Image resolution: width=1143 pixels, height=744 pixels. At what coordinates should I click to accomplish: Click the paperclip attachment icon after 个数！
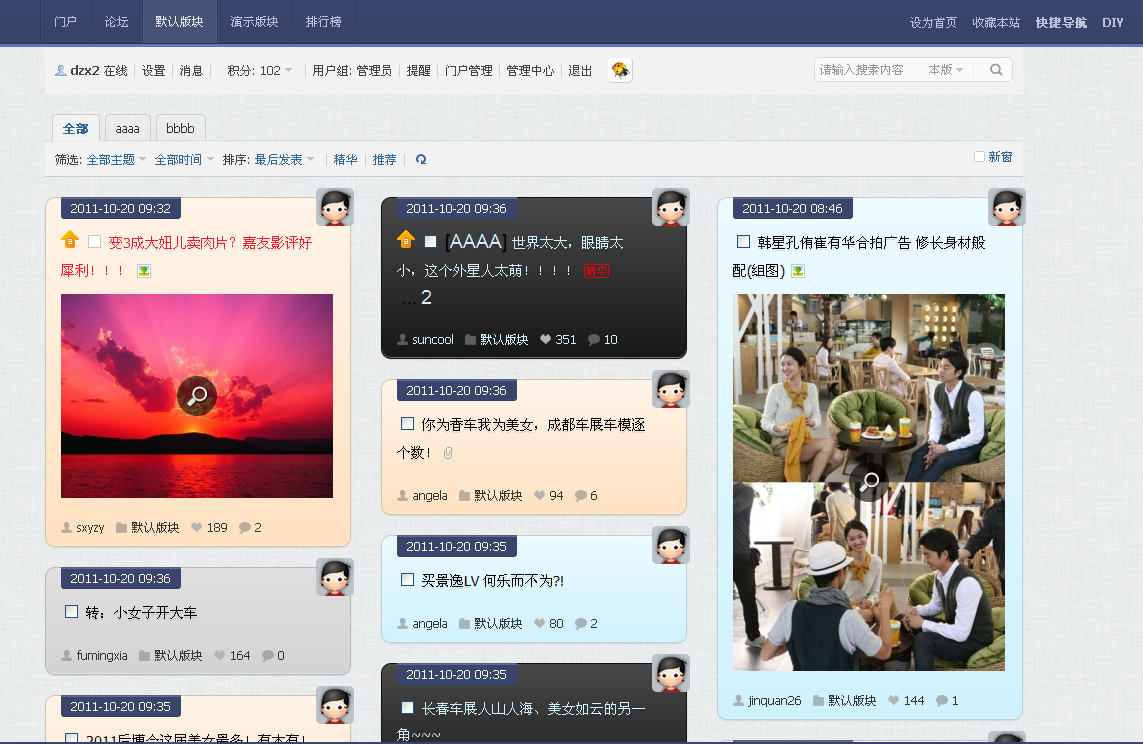click(x=448, y=453)
